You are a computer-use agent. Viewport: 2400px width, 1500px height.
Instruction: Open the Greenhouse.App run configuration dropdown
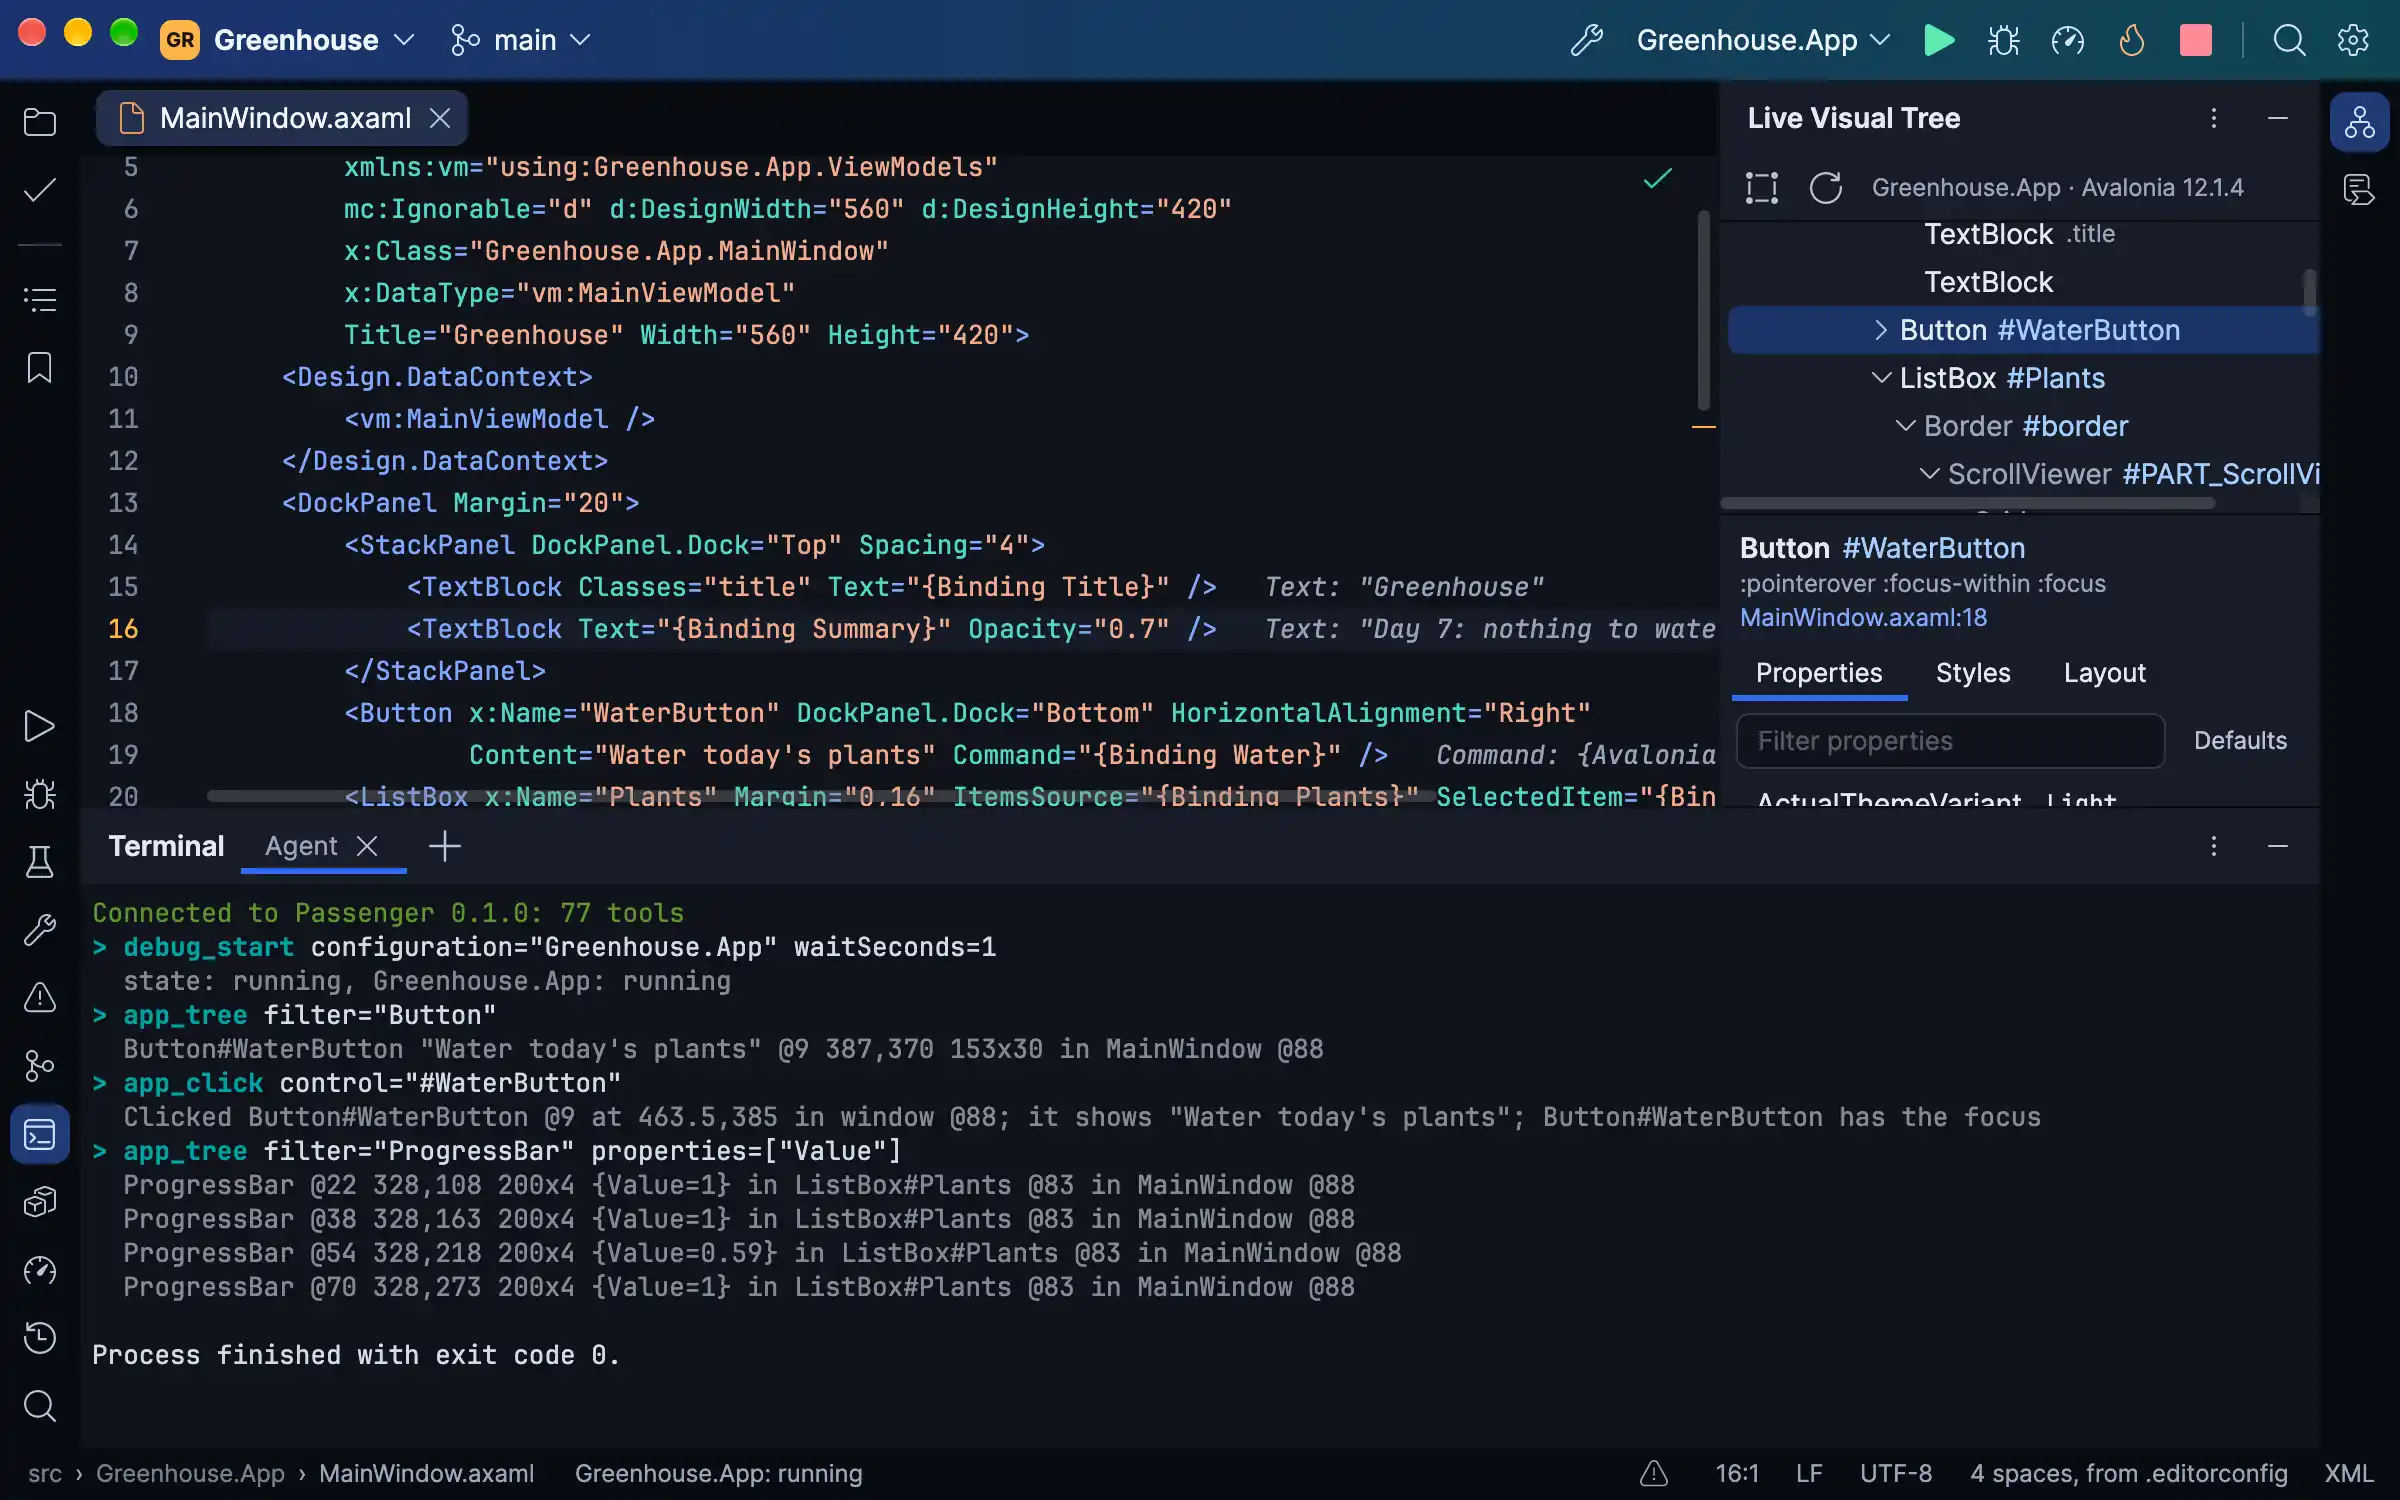[1763, 40]
